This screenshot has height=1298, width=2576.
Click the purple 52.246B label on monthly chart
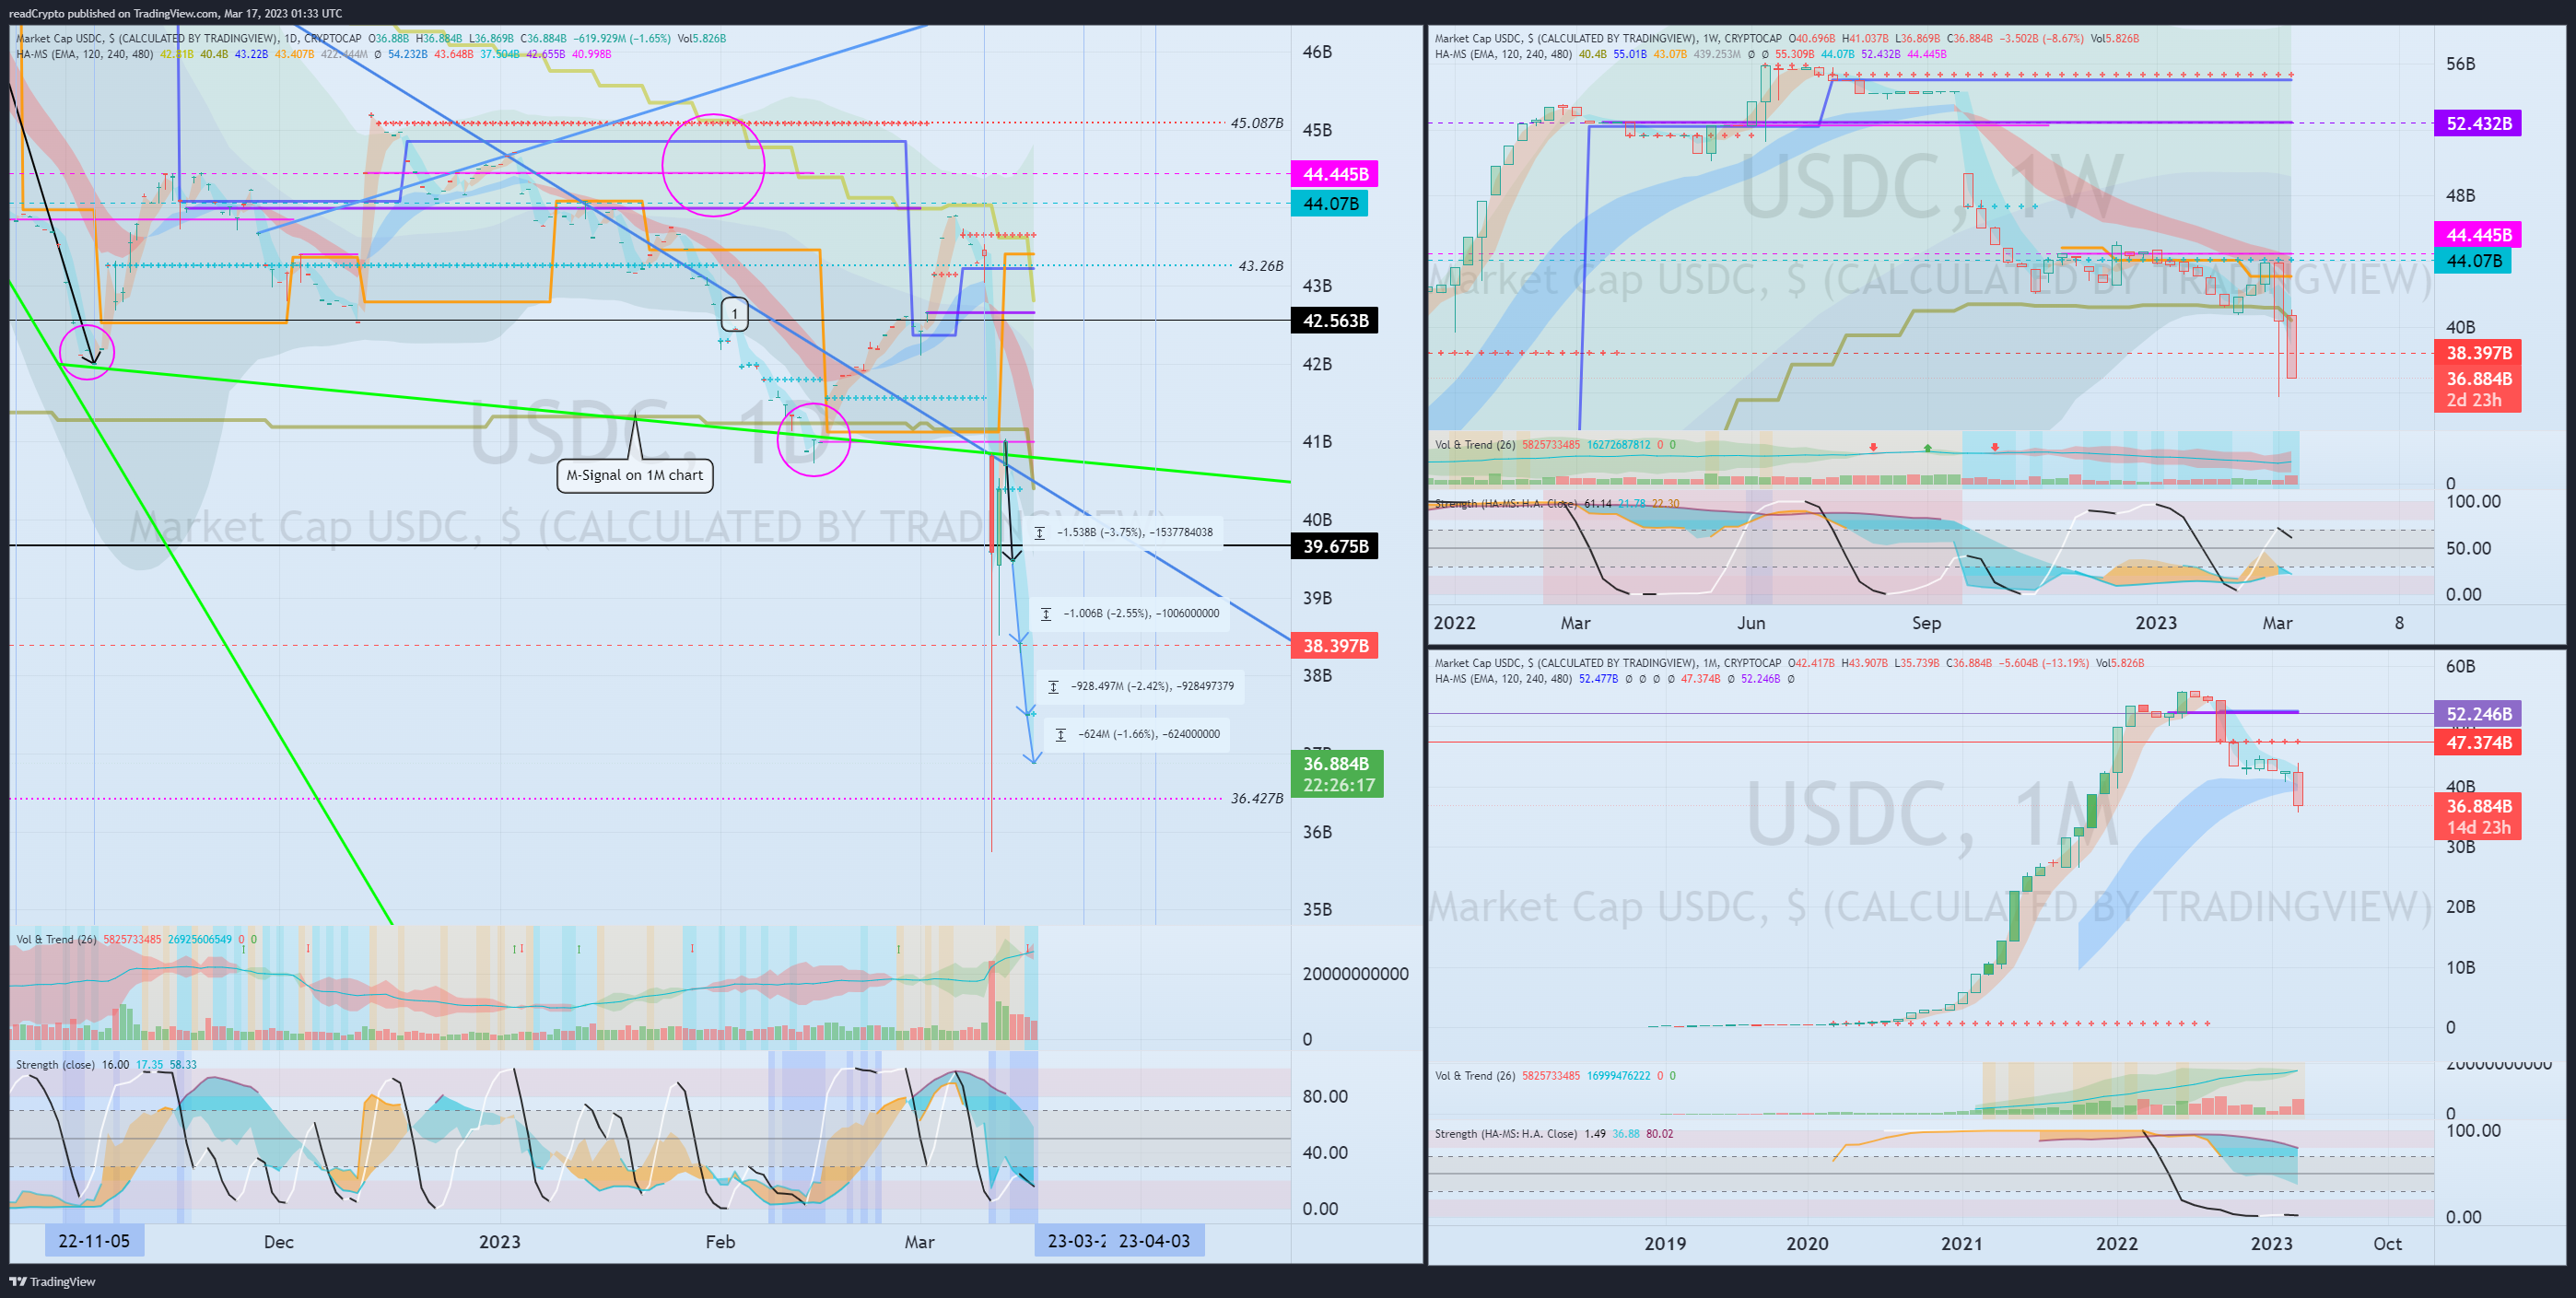click(x=2477, y=714)
